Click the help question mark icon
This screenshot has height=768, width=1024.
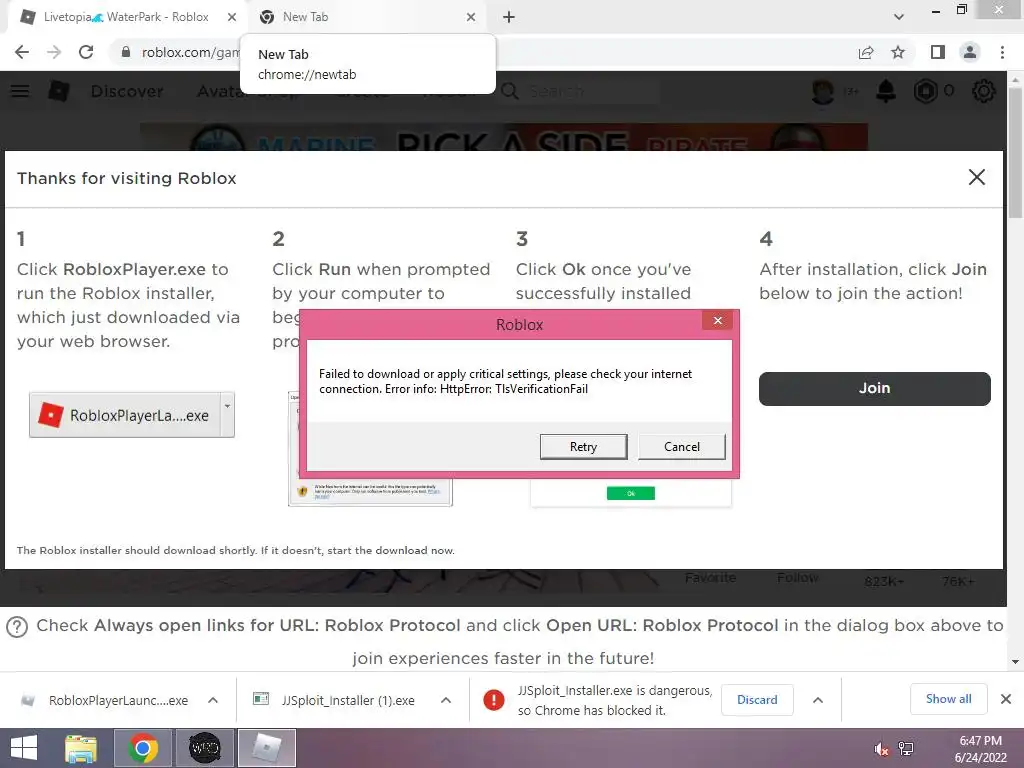pos(17,627)
